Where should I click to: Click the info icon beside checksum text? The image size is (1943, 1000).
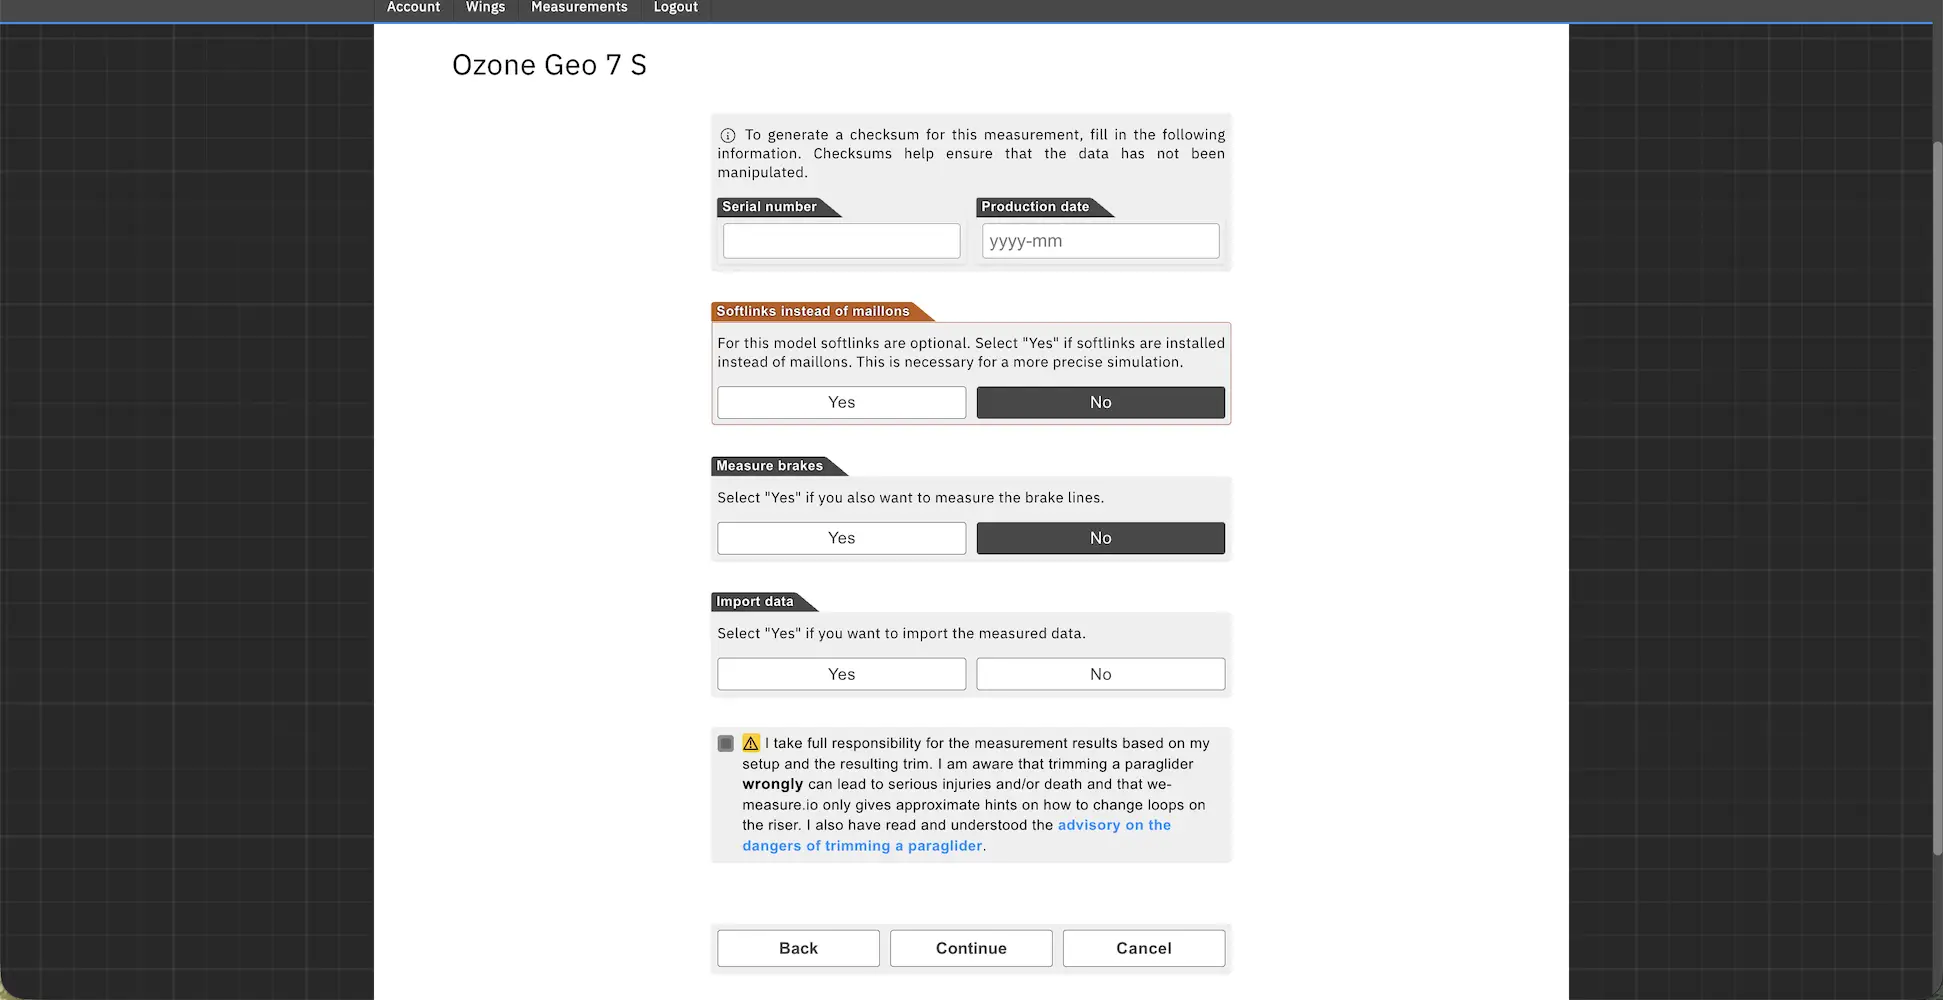click(728, 136)
